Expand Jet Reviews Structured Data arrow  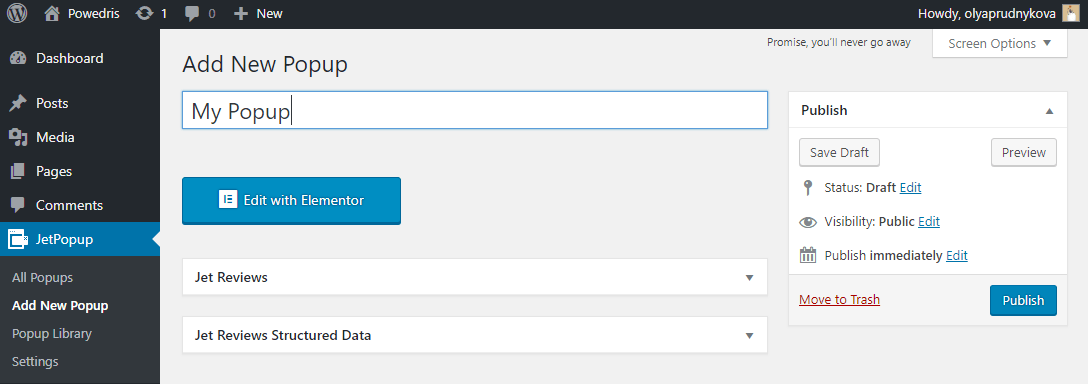[749, 336]
